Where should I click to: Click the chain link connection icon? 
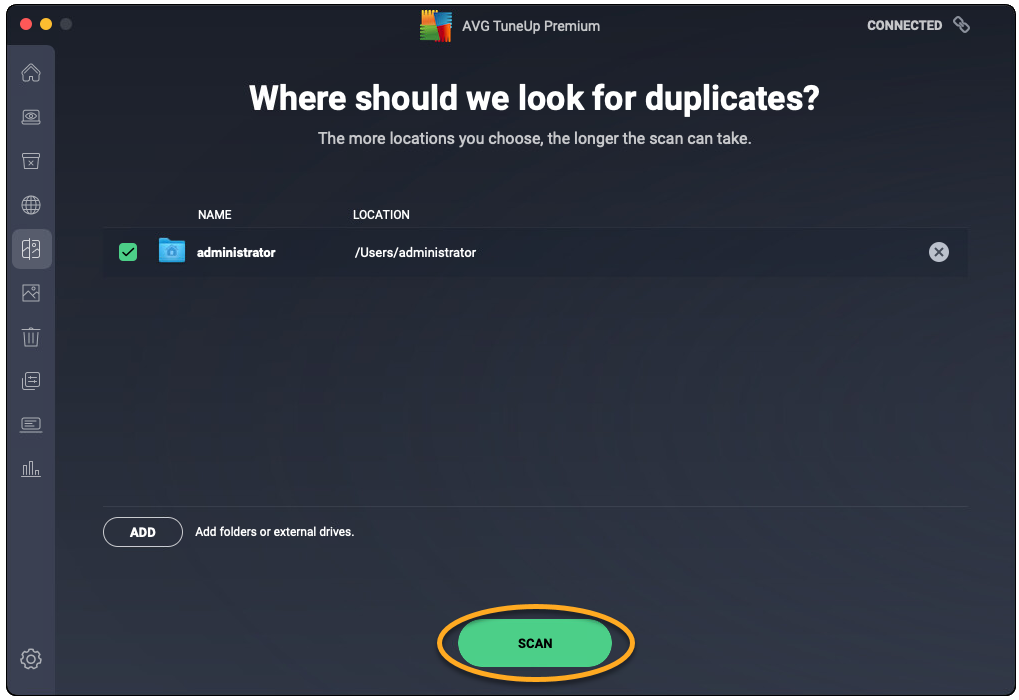[x=961, y=25]
